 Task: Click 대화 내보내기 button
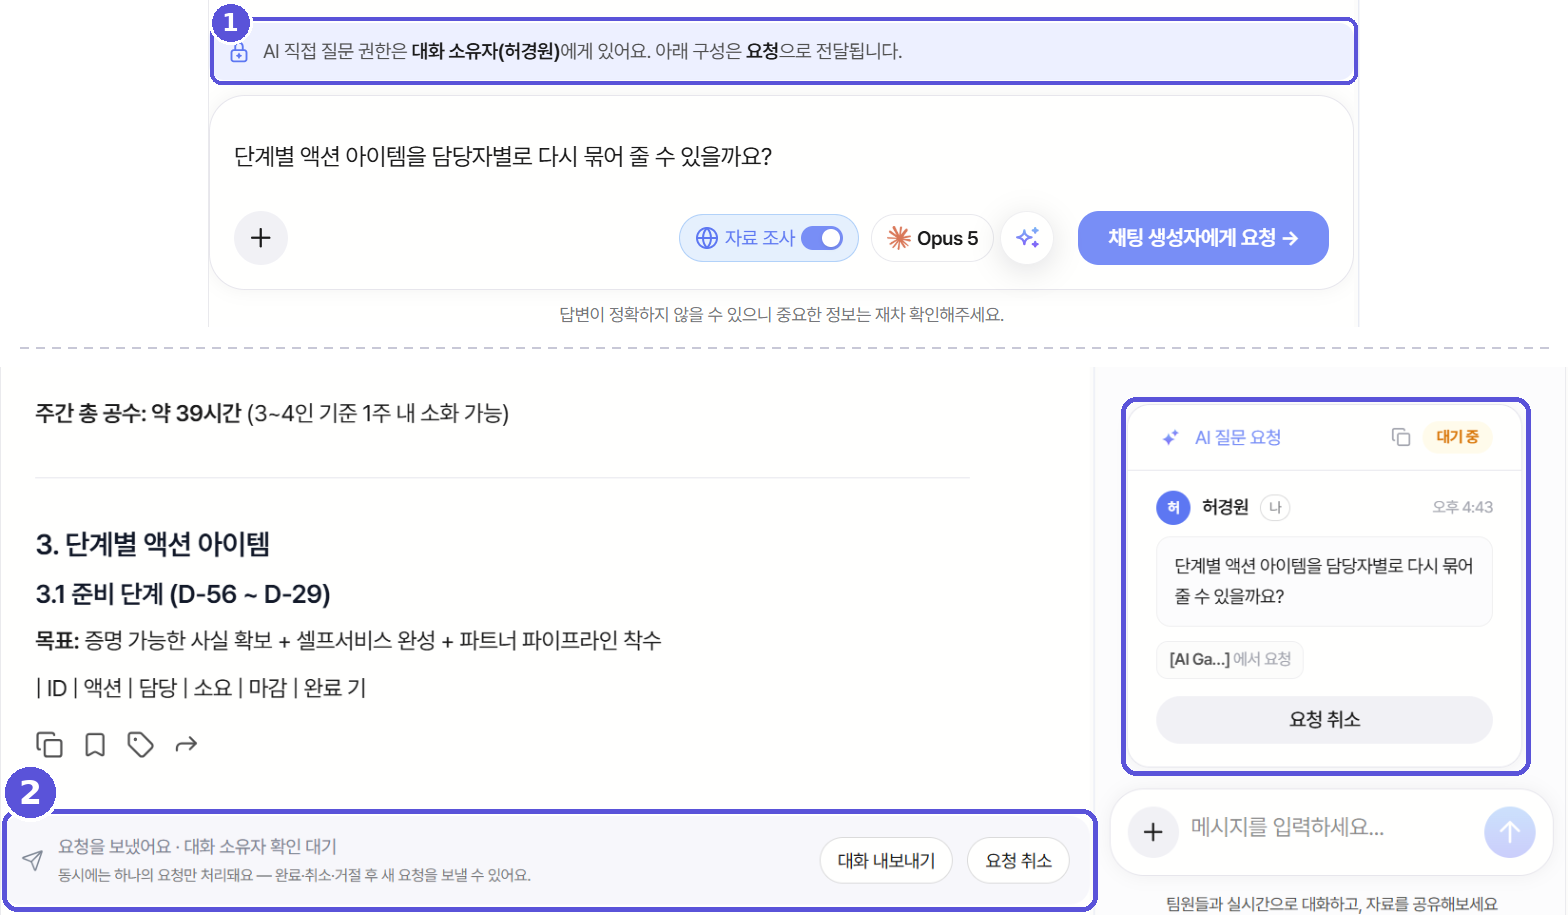[886, 861]
